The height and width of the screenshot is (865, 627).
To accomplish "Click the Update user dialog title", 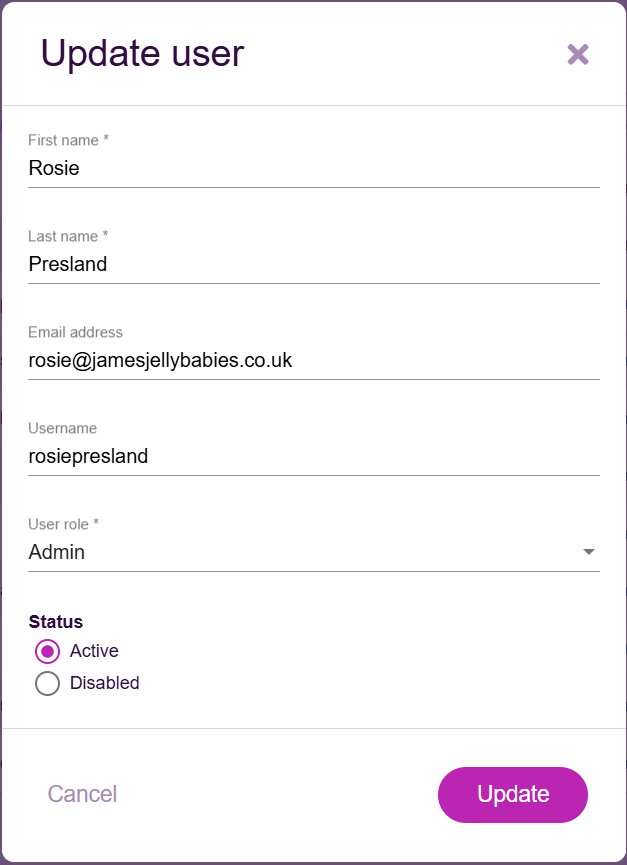I will coord(142,53).
